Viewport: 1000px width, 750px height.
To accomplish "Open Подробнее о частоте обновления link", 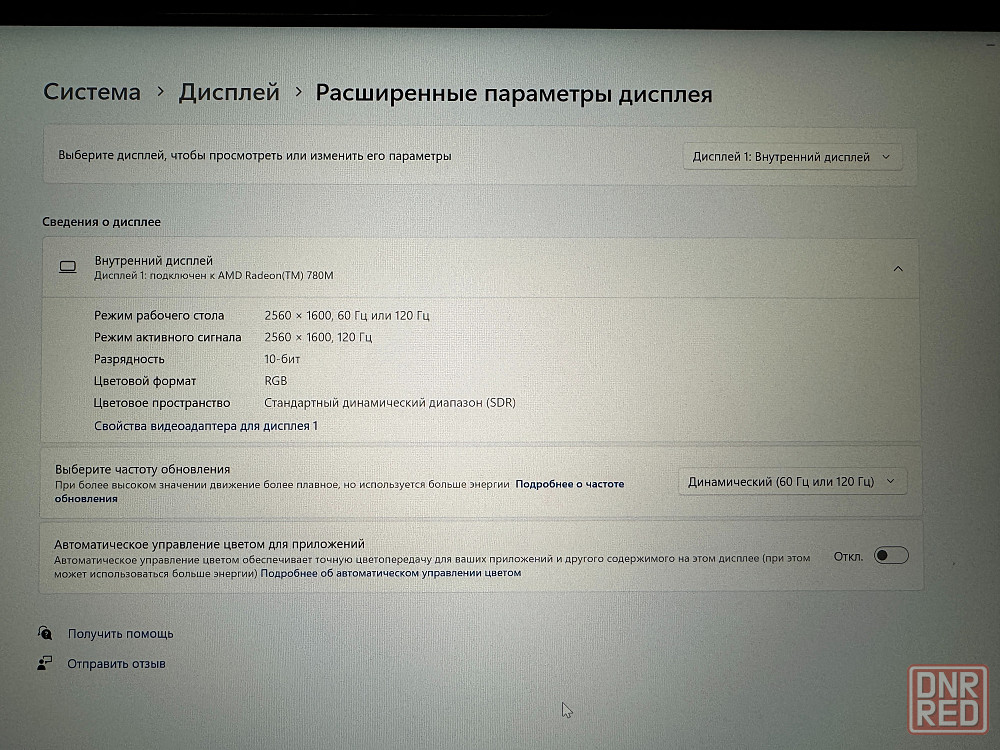I will click(x=569, y=484).
